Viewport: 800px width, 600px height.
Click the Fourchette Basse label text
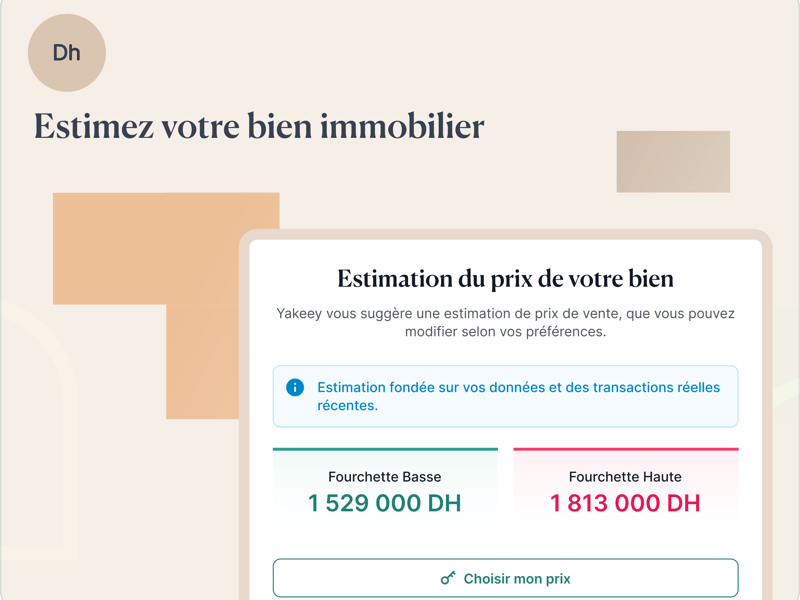click(385, 477)
